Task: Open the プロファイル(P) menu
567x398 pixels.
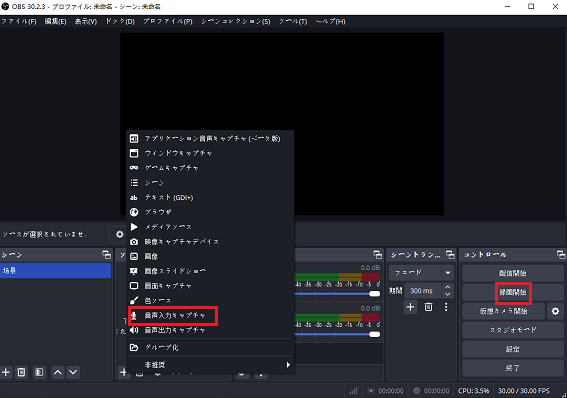Action: point(168,22)
